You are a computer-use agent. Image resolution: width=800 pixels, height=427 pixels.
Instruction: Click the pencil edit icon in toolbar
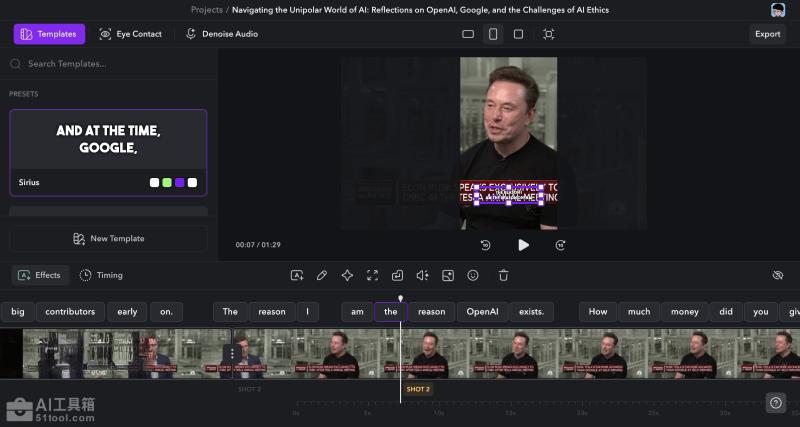pyautogui.click(x=322, y=275)
